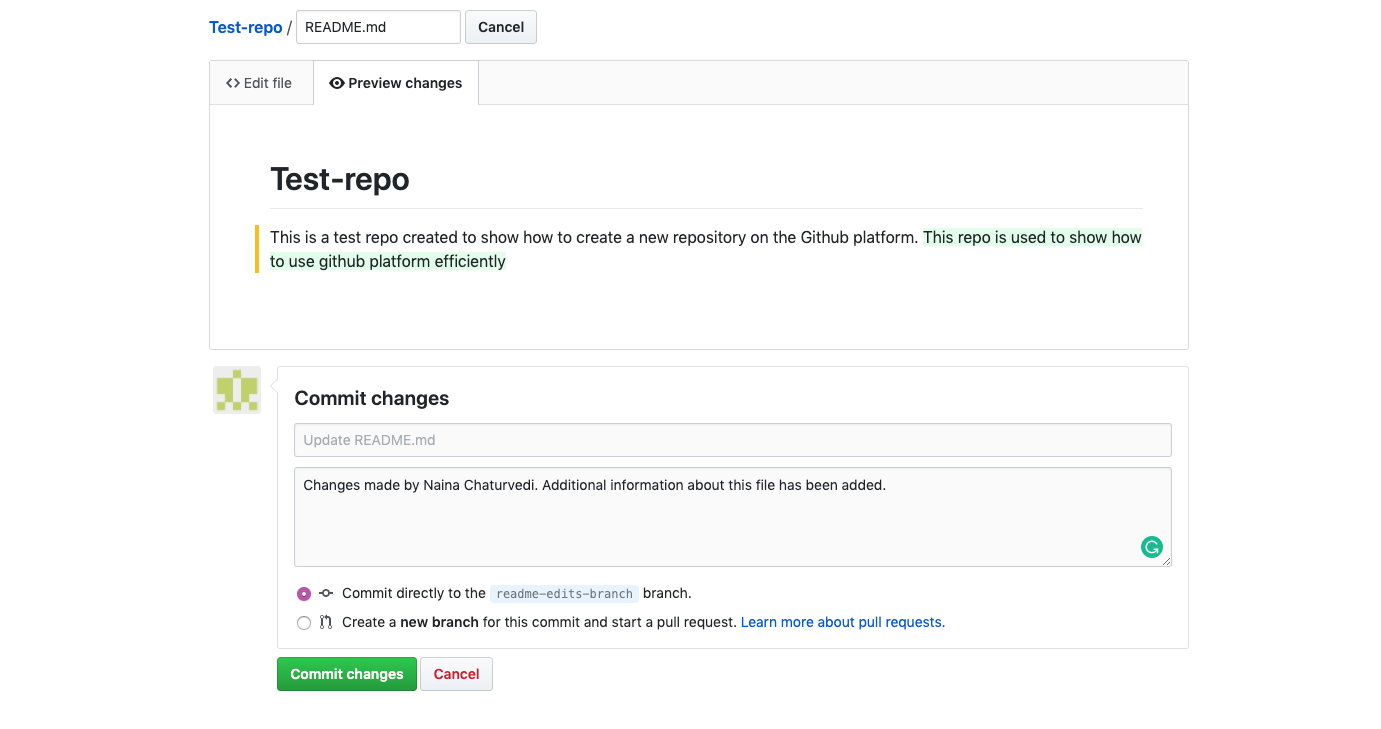
Task: Click the green Commit changes button
Action: coord(347,674)
